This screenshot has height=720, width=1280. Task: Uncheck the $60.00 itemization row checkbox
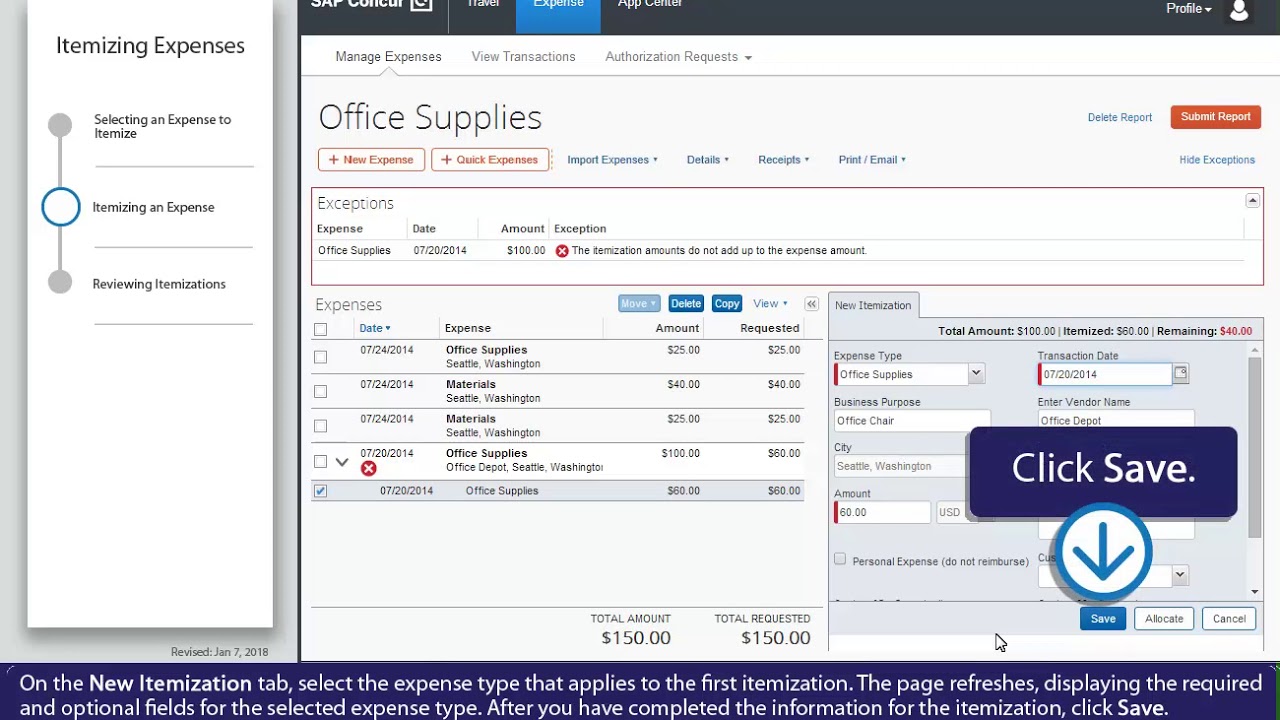click(x=320, y=491)
